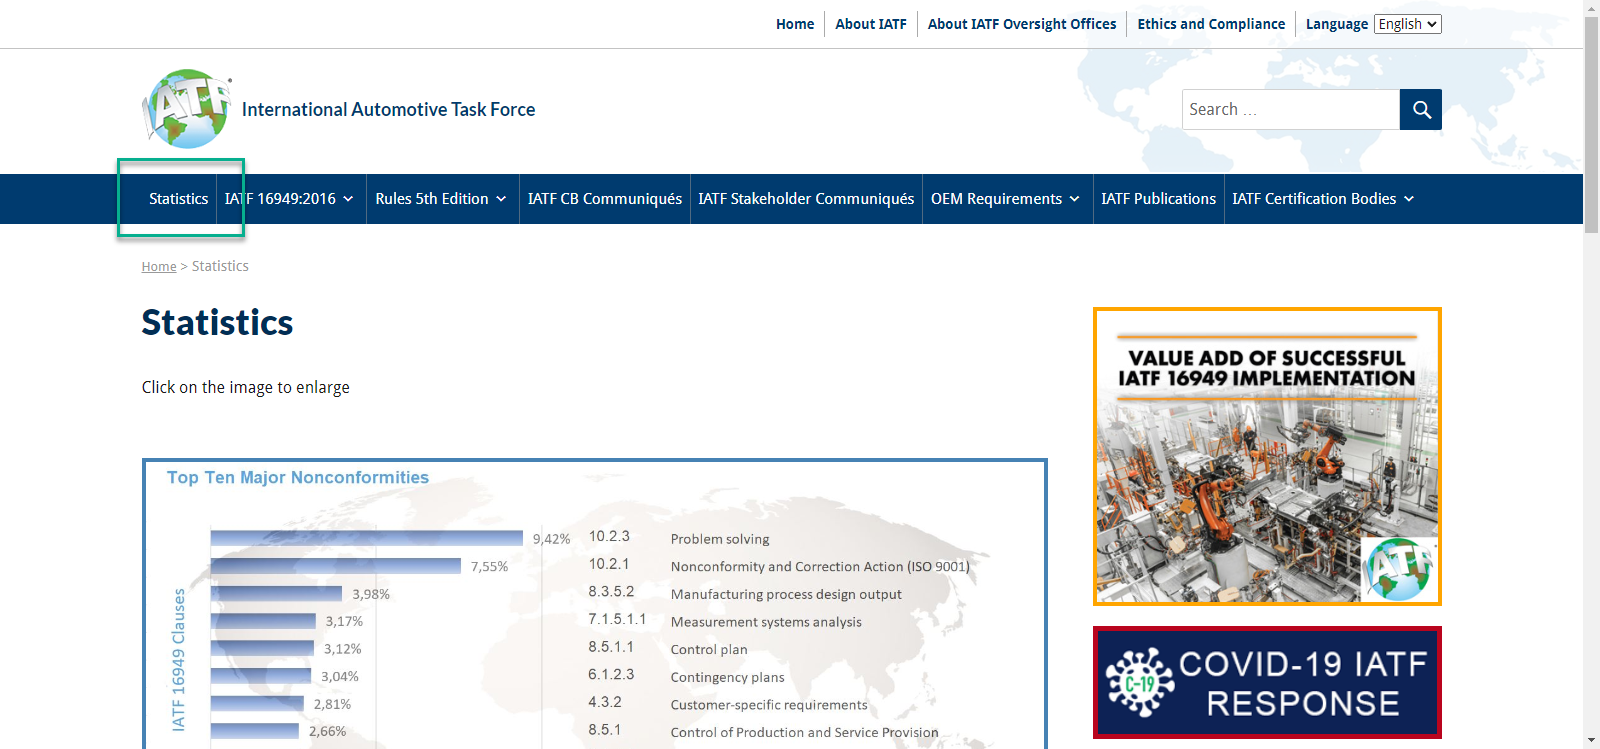This screenshot has width=1600, height=749.
Task: Open the About IATF link
Action: 871,24
